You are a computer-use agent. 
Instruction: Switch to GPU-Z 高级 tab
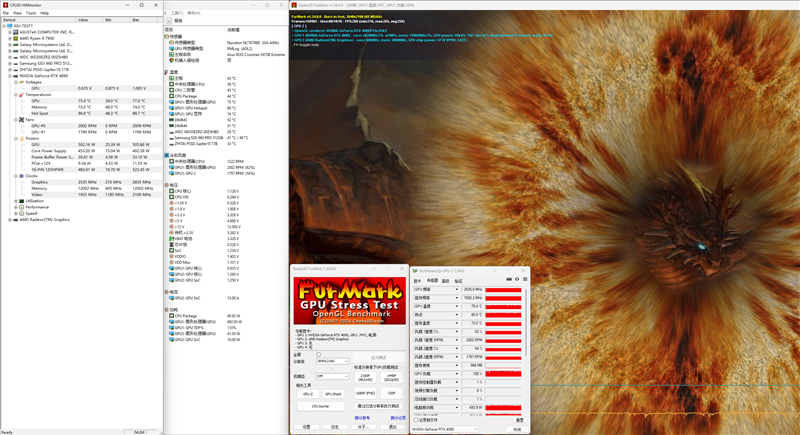pyautogui.click(x=445, y=281)
